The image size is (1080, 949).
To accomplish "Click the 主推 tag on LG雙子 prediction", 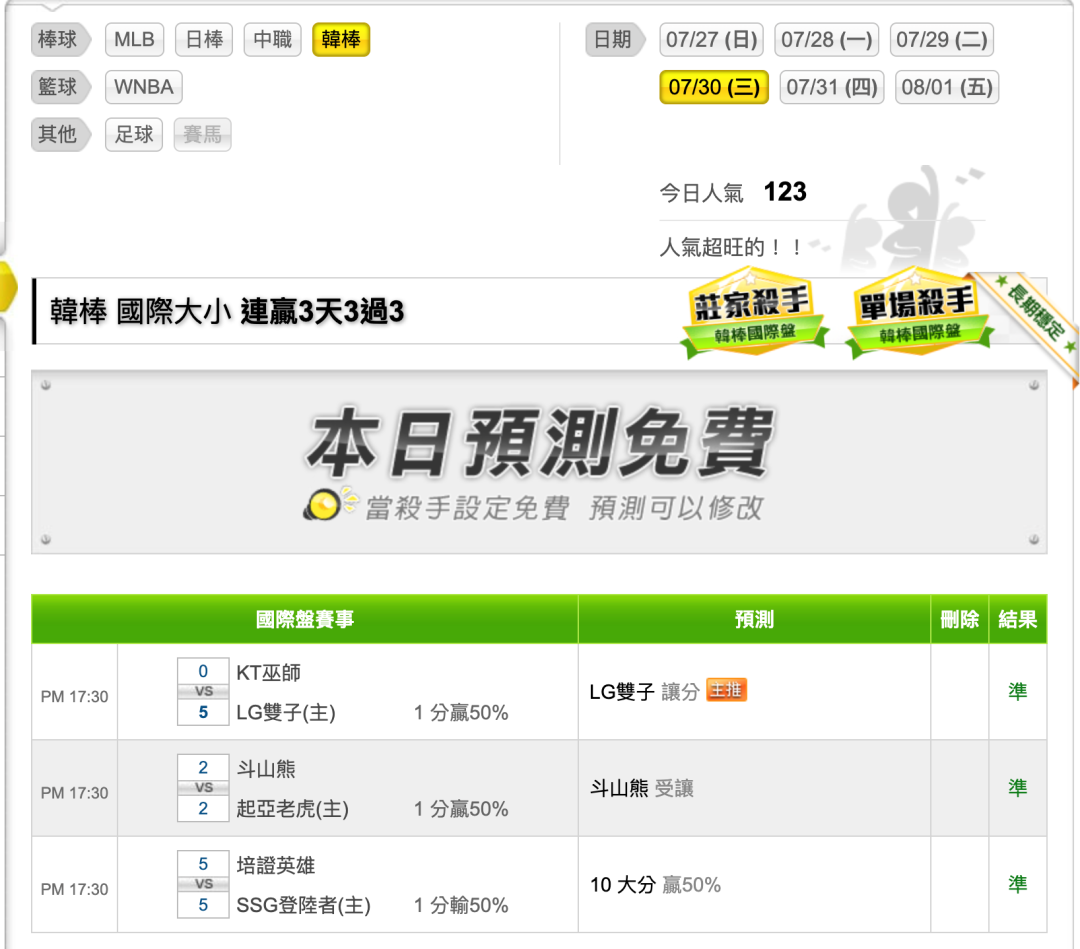I will coord(727,690).
